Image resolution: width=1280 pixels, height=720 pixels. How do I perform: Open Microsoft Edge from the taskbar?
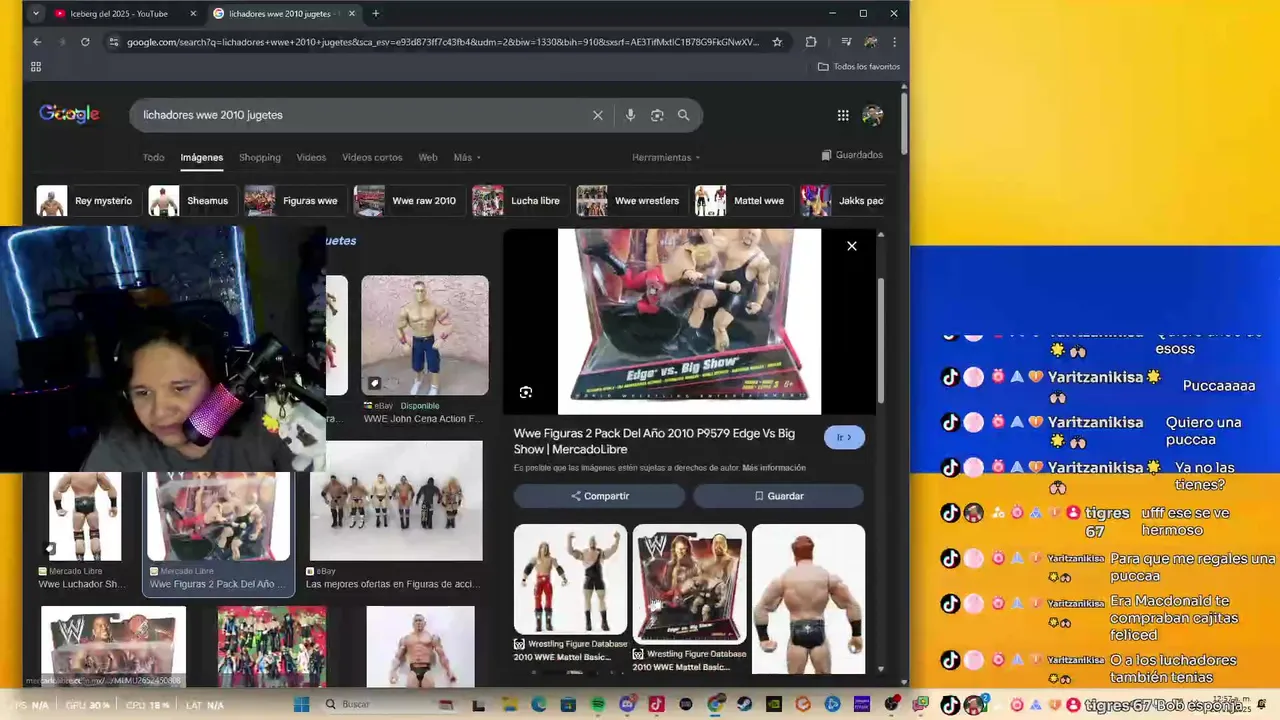(539, 705)
